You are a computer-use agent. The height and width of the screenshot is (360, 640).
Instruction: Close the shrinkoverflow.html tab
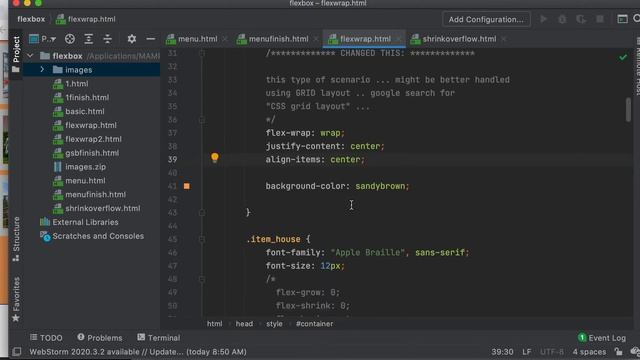(504, 39)
